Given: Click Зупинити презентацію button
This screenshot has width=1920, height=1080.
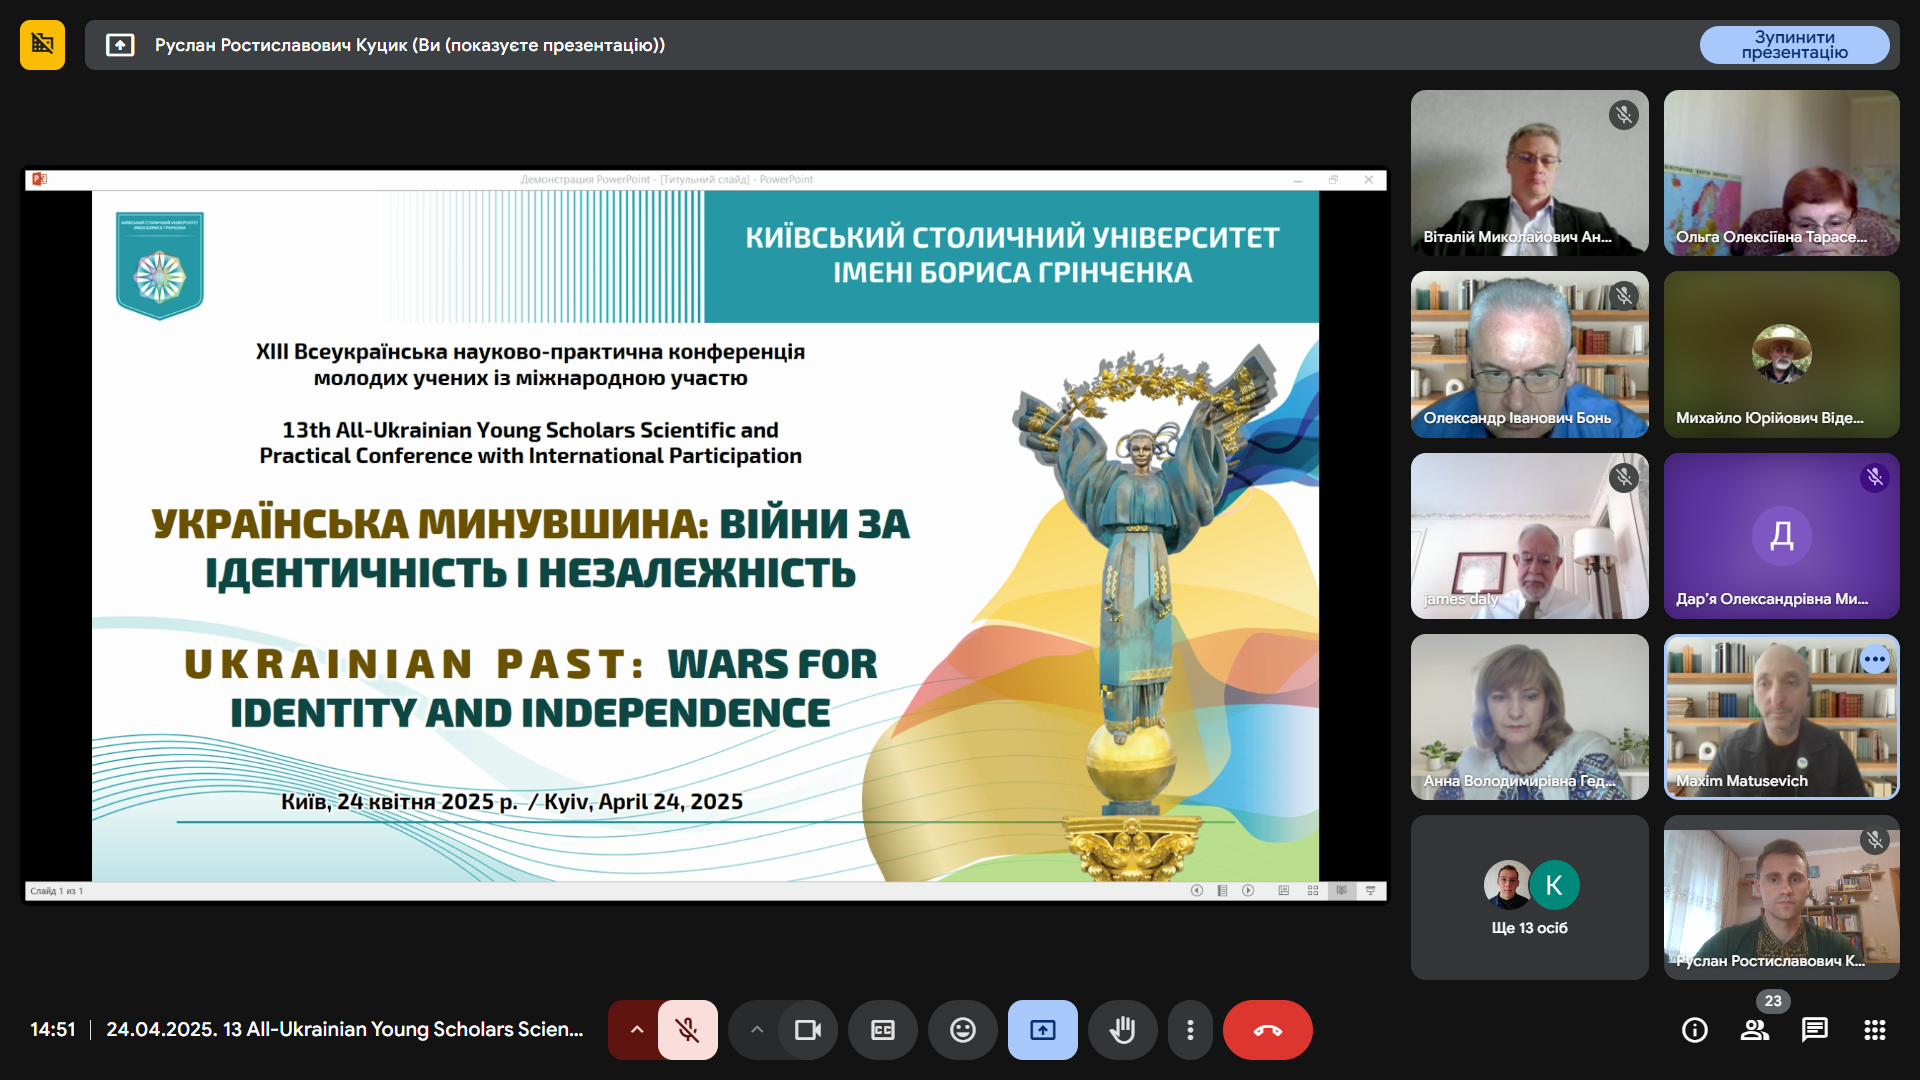Looking at the screenshot, I should click(x=1795, y=44).
